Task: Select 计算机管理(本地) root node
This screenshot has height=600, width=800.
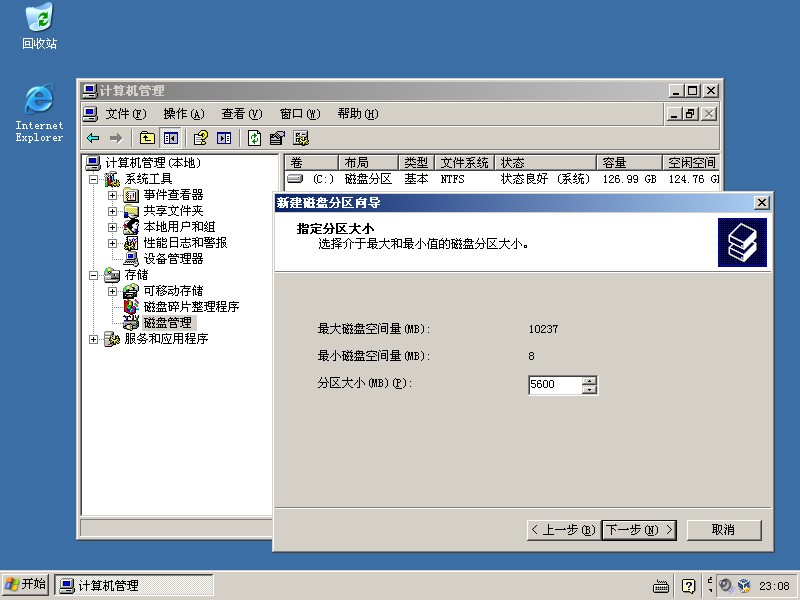Action: point(153,163)
